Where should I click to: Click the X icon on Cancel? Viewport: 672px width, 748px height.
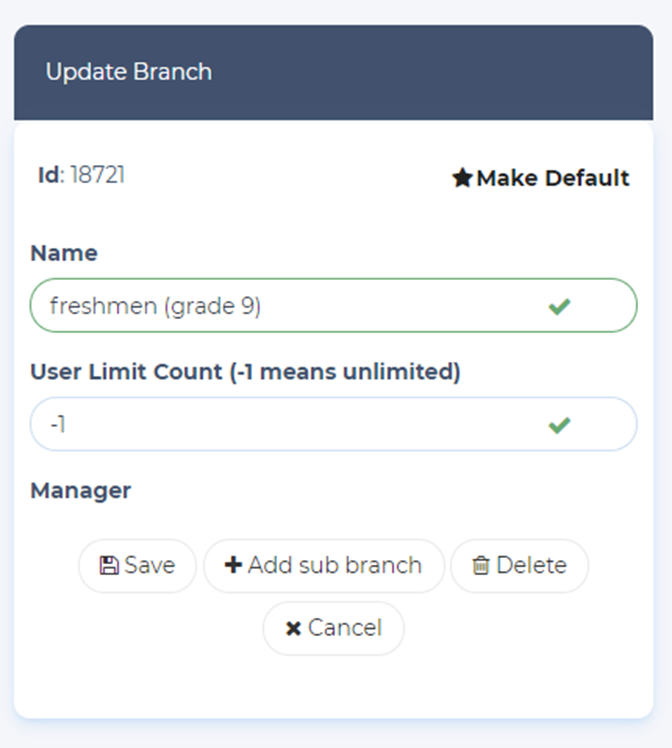293,629
